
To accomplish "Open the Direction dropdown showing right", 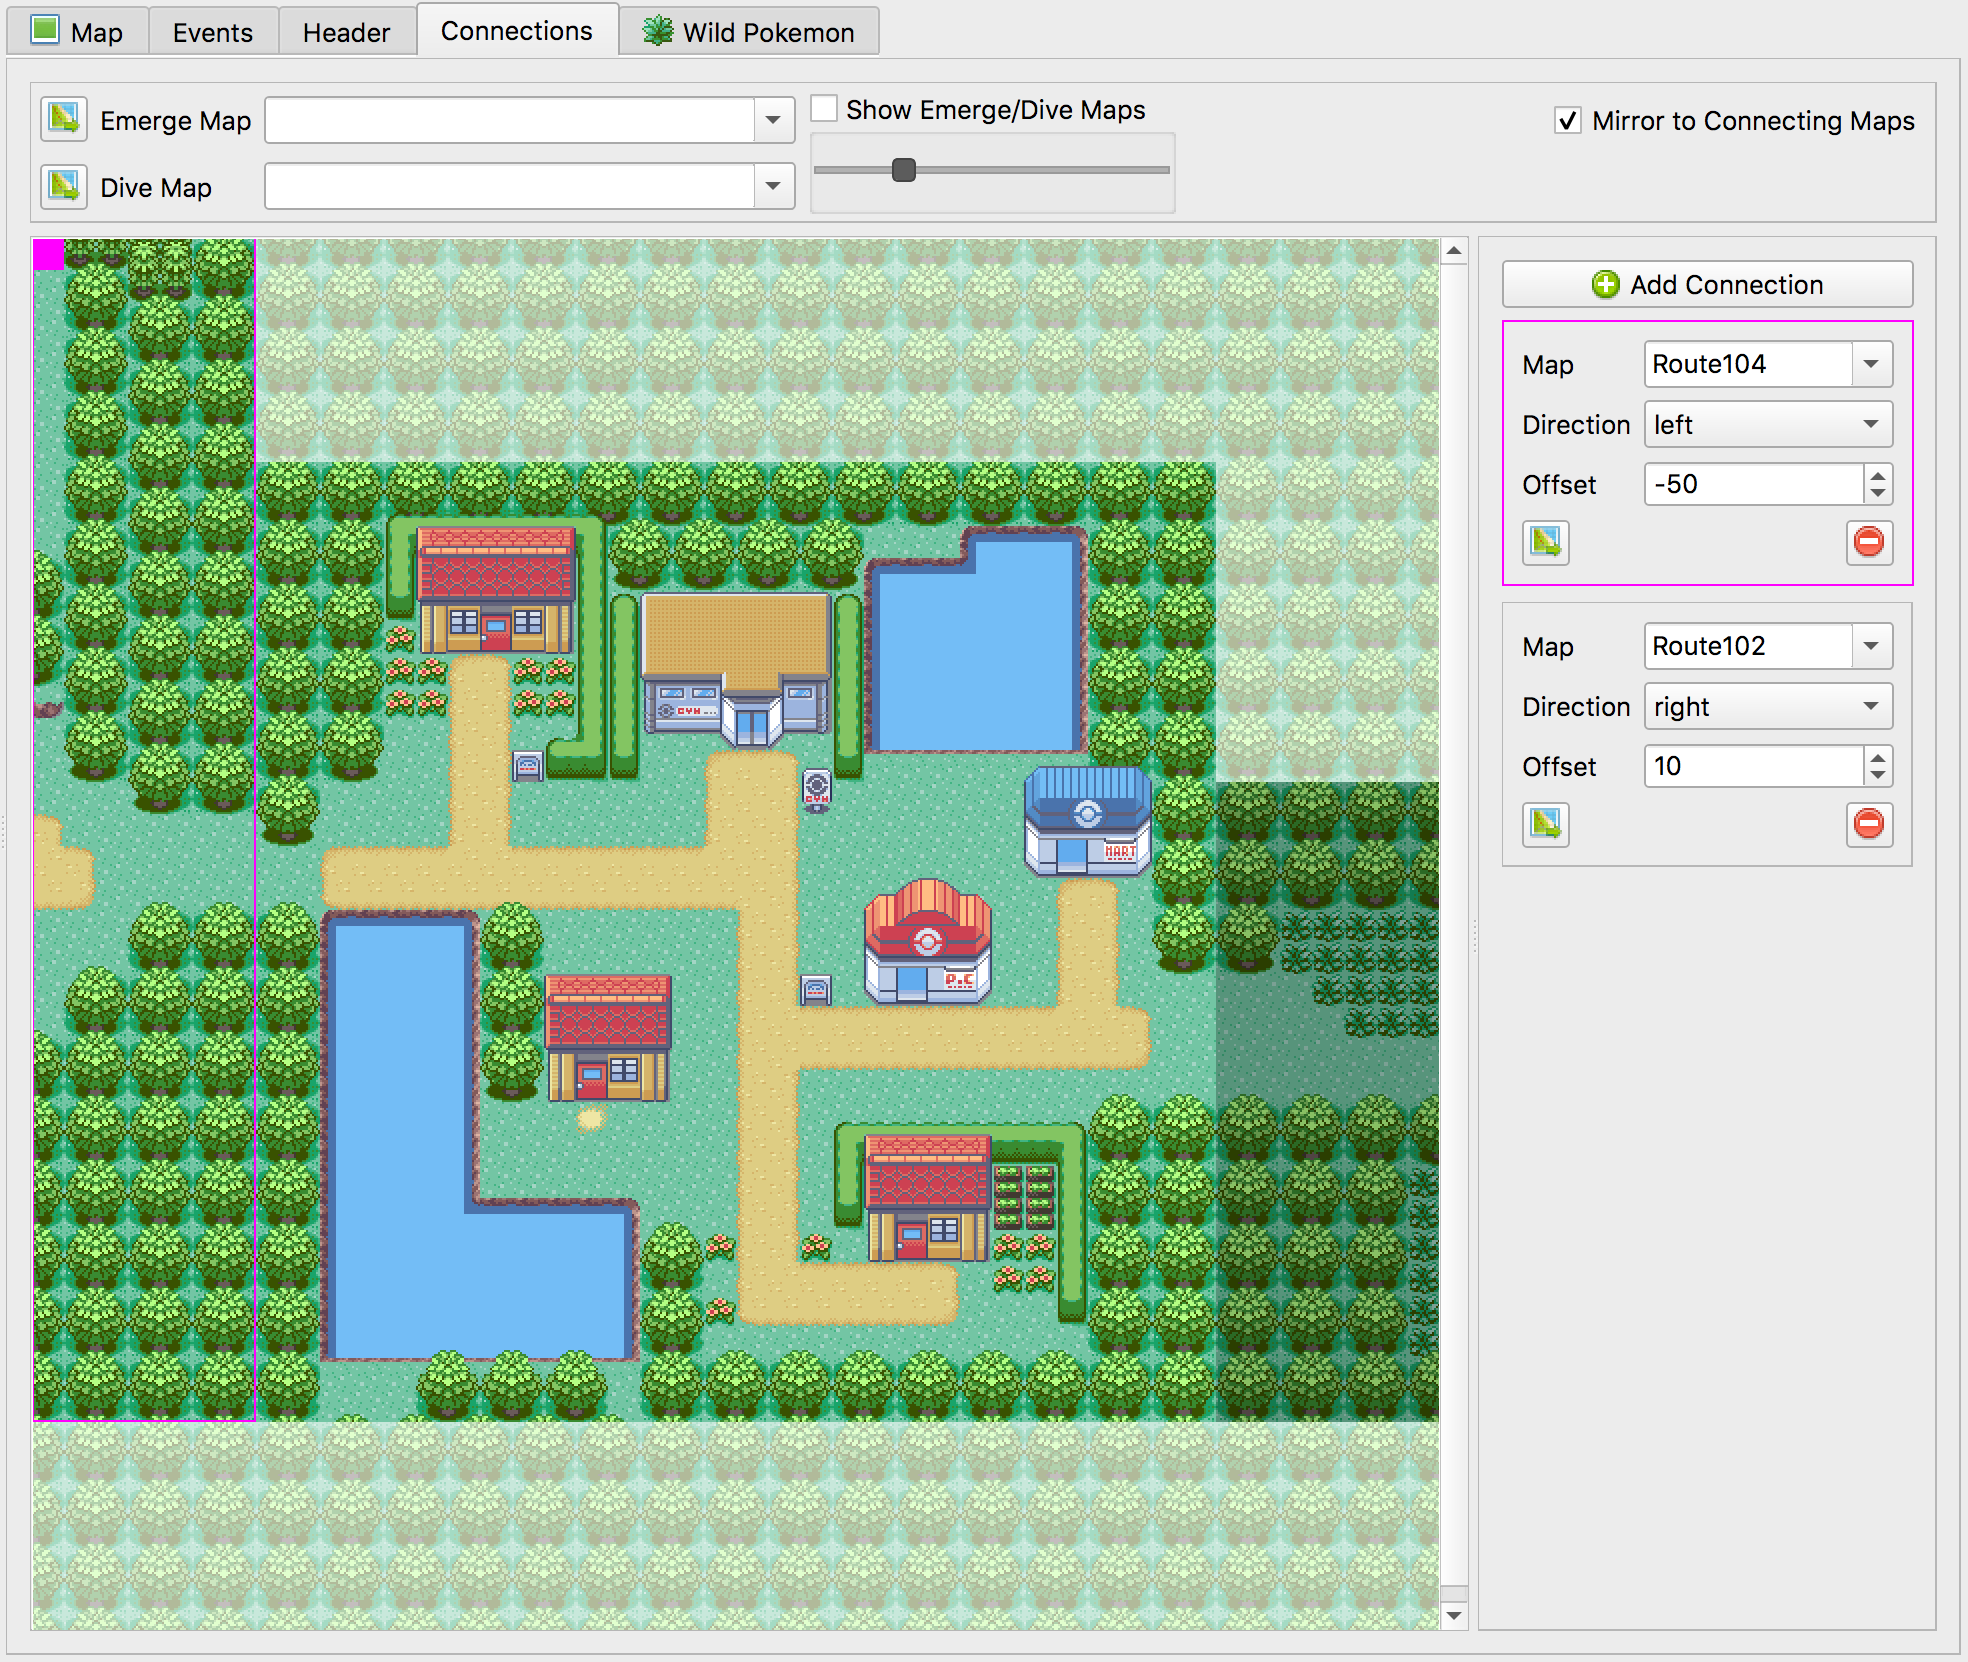I will [1768, 706].
